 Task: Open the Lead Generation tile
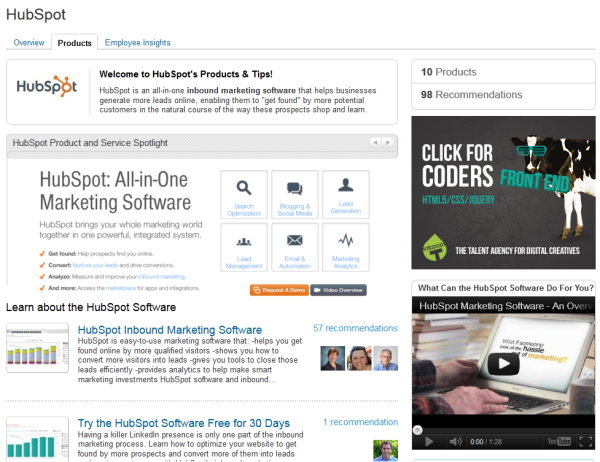(x=346, y=195)
